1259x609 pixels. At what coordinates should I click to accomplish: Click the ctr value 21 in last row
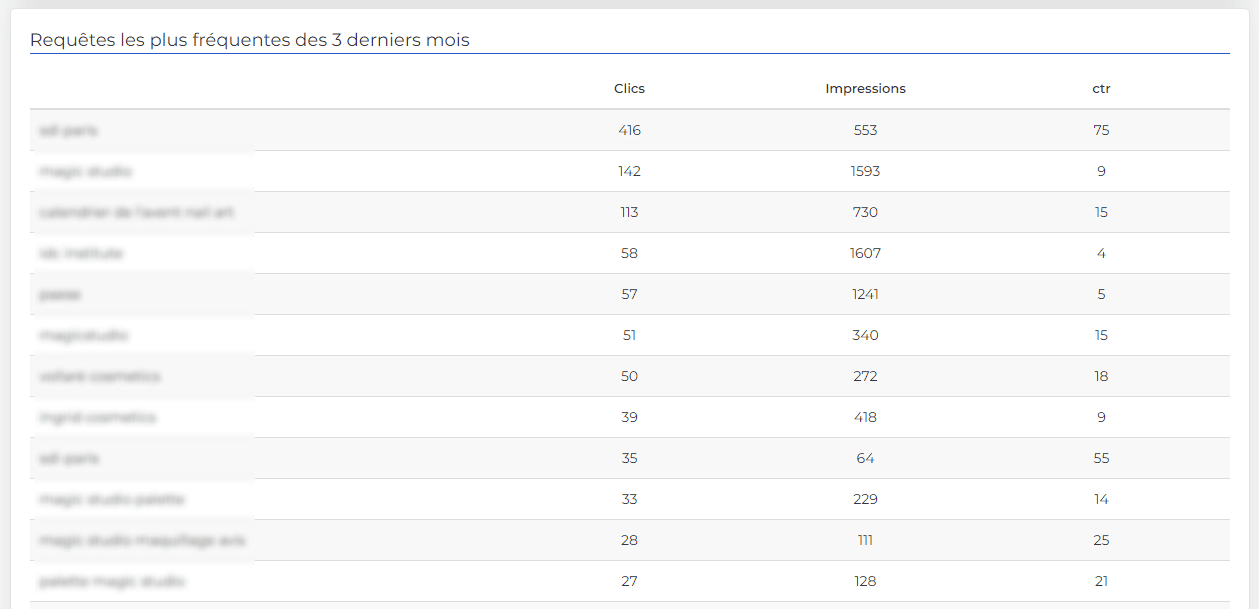tap(1101, 581)
